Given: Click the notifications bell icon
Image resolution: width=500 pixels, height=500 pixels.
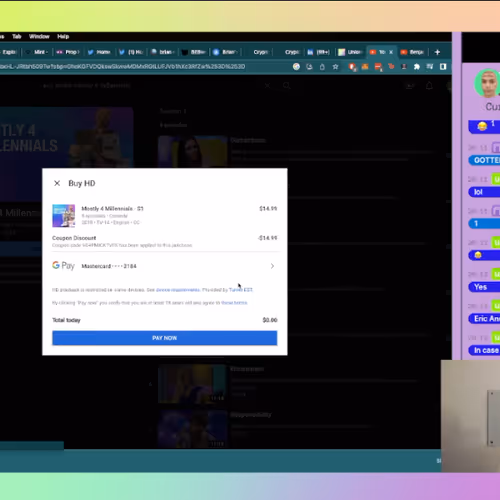Looking at the screenshot, I should click(429, 86).
